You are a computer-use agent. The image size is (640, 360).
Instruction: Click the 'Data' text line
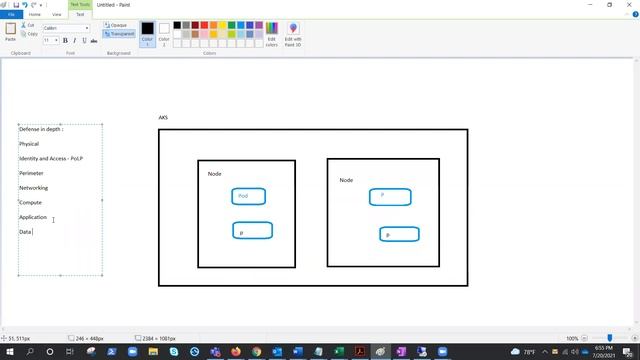point(25,232)
